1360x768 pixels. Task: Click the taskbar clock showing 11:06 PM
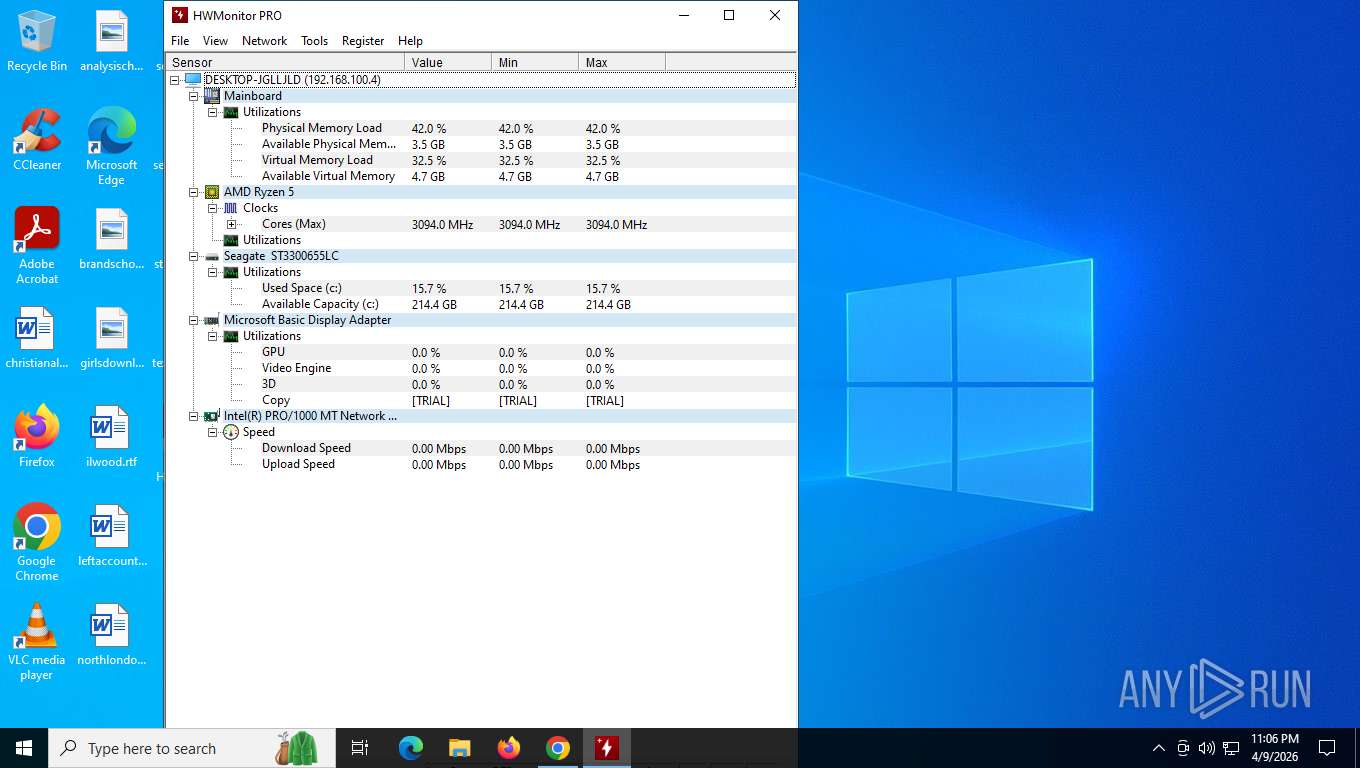[1274, 748]
